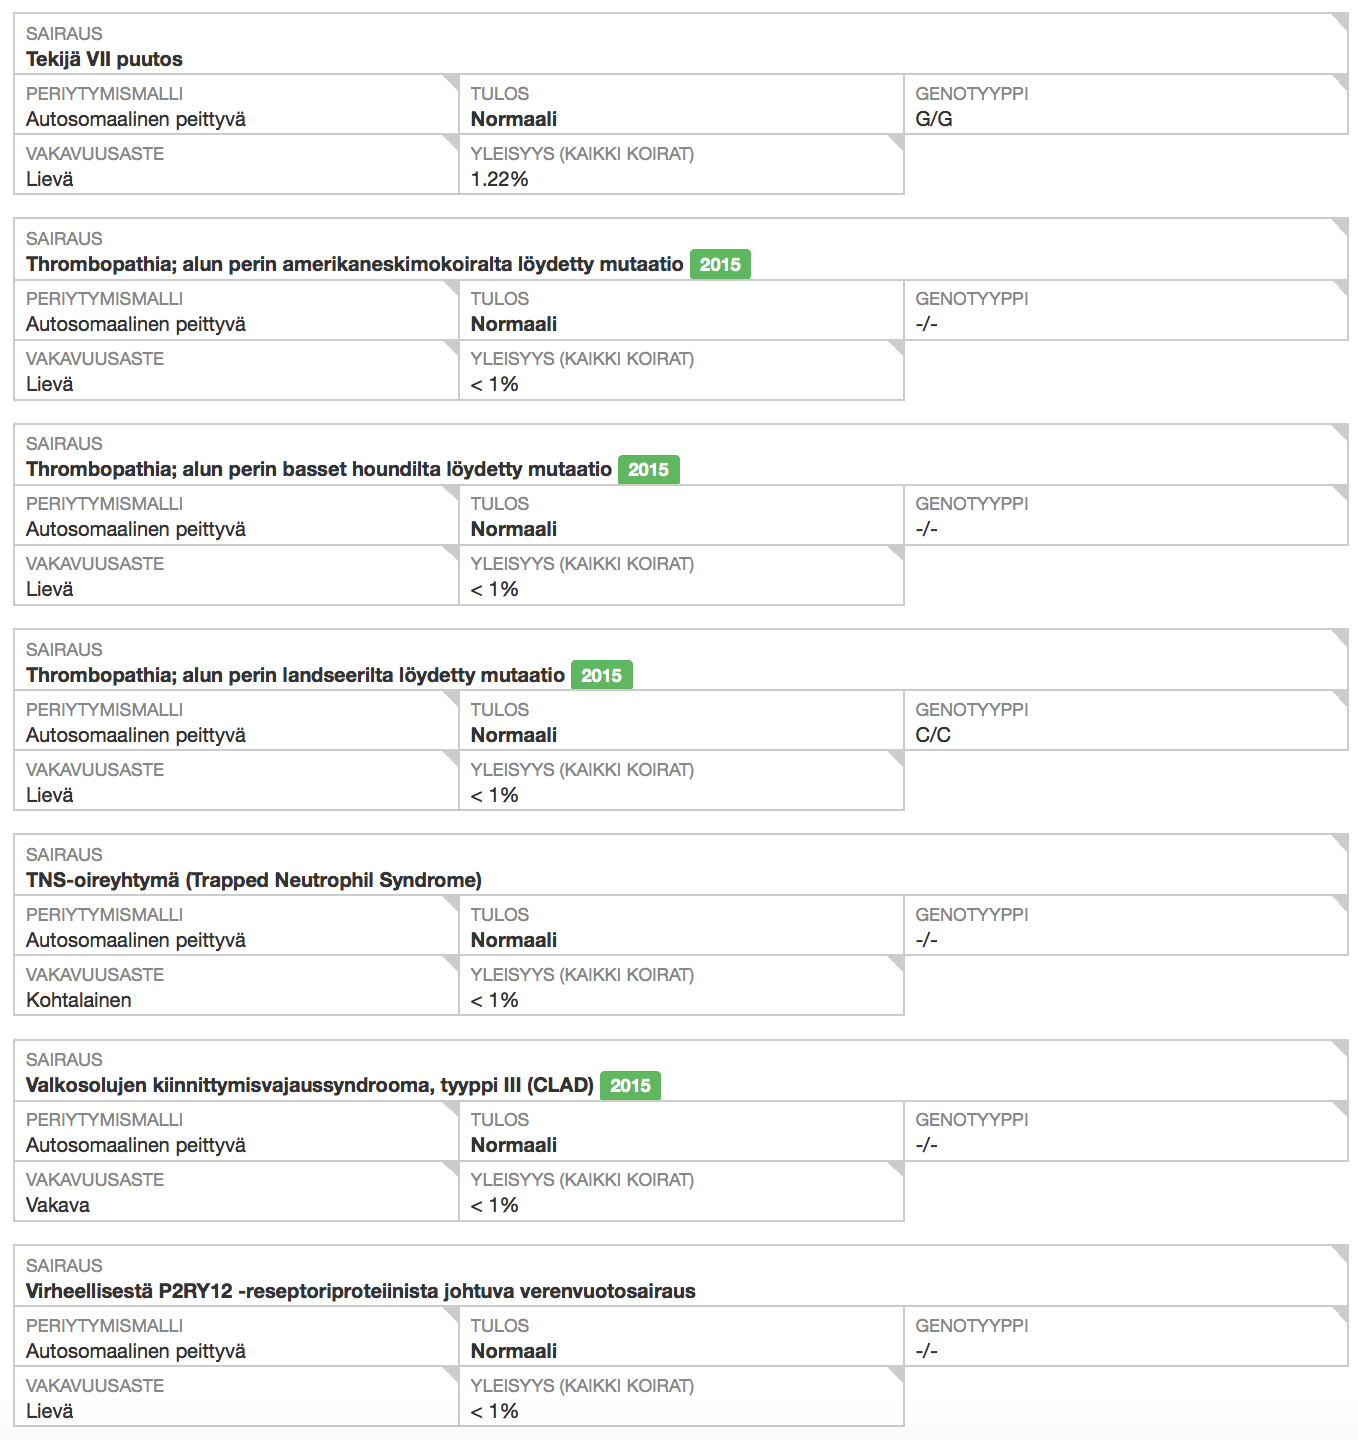Image resolution: width=1358 pixels, height=1440 pixels.
Task: Click corner triangle in basset hound Tulos cell
Action: (x=897, y=493)
